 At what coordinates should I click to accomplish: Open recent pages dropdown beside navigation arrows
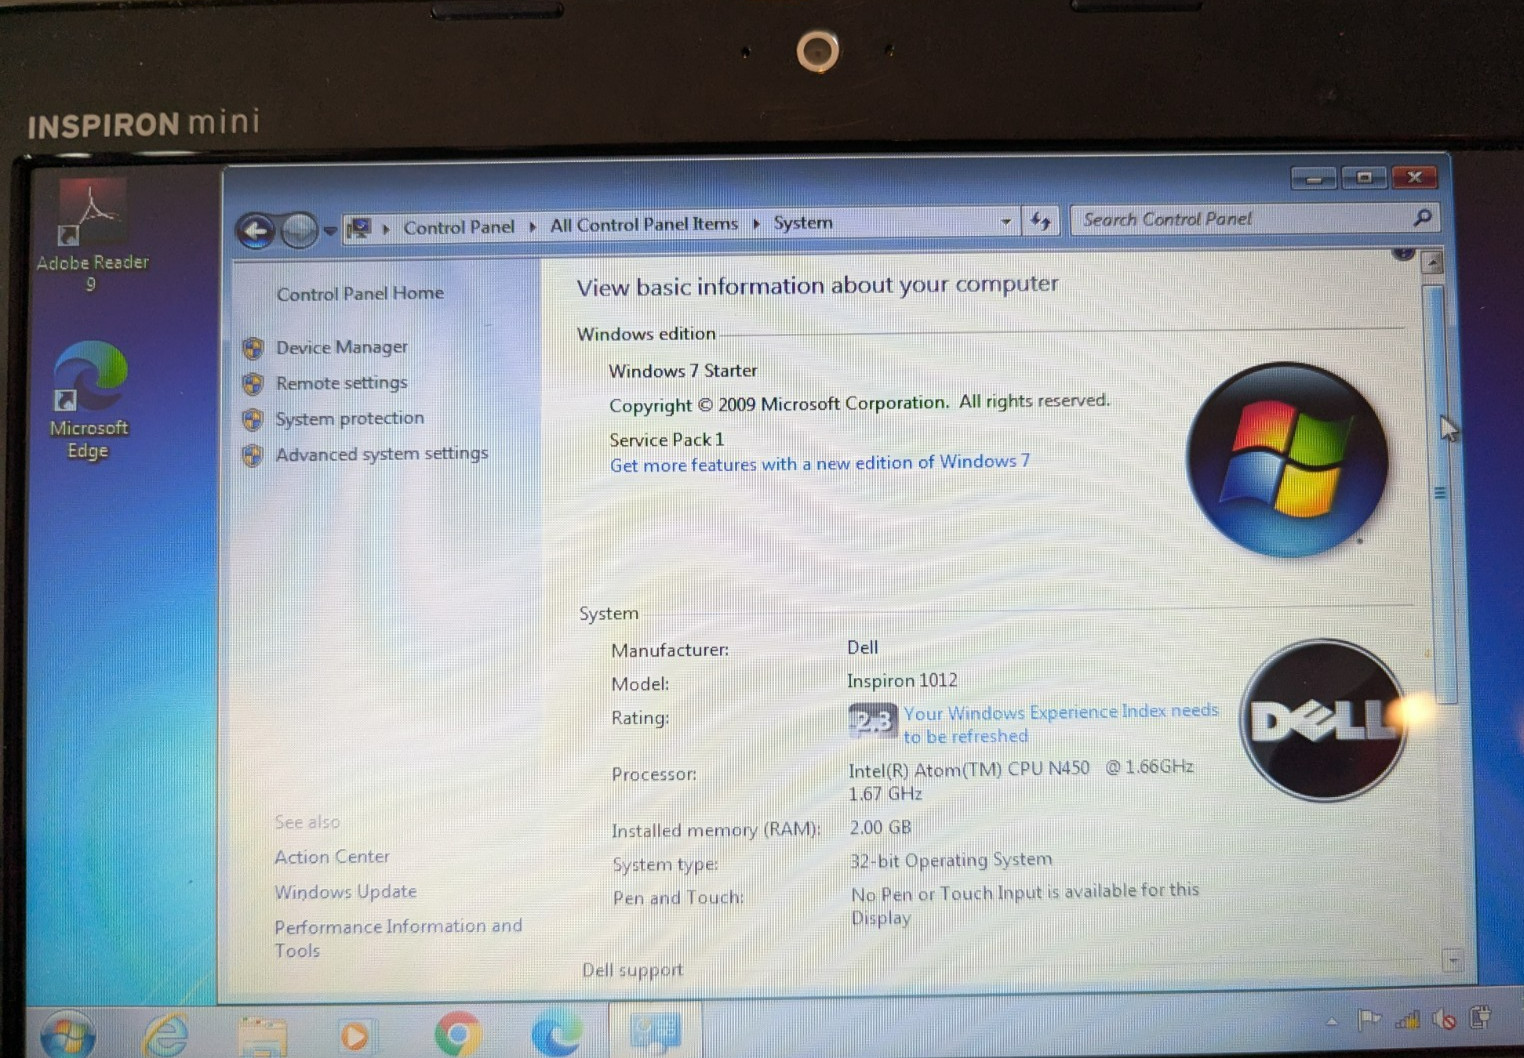tap(330, 230)
